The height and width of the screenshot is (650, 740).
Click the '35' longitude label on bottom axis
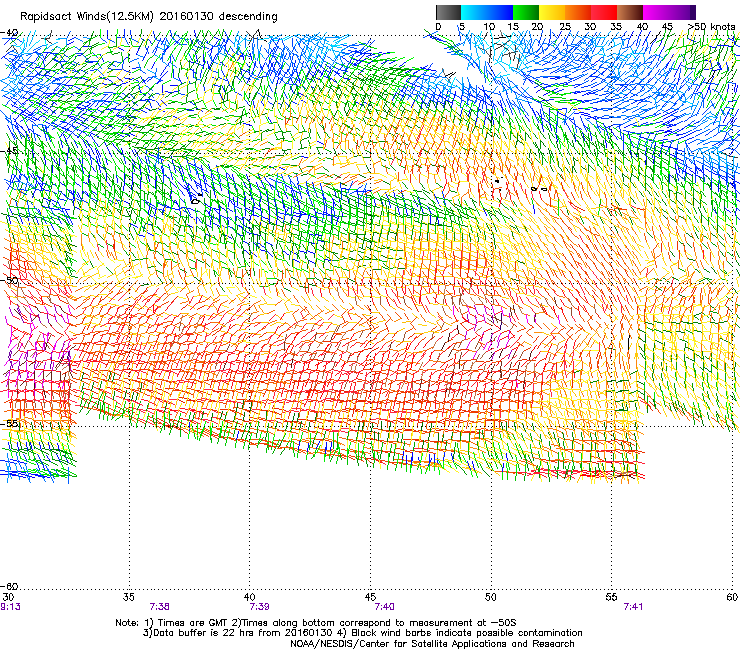click(x=128, y=597)
